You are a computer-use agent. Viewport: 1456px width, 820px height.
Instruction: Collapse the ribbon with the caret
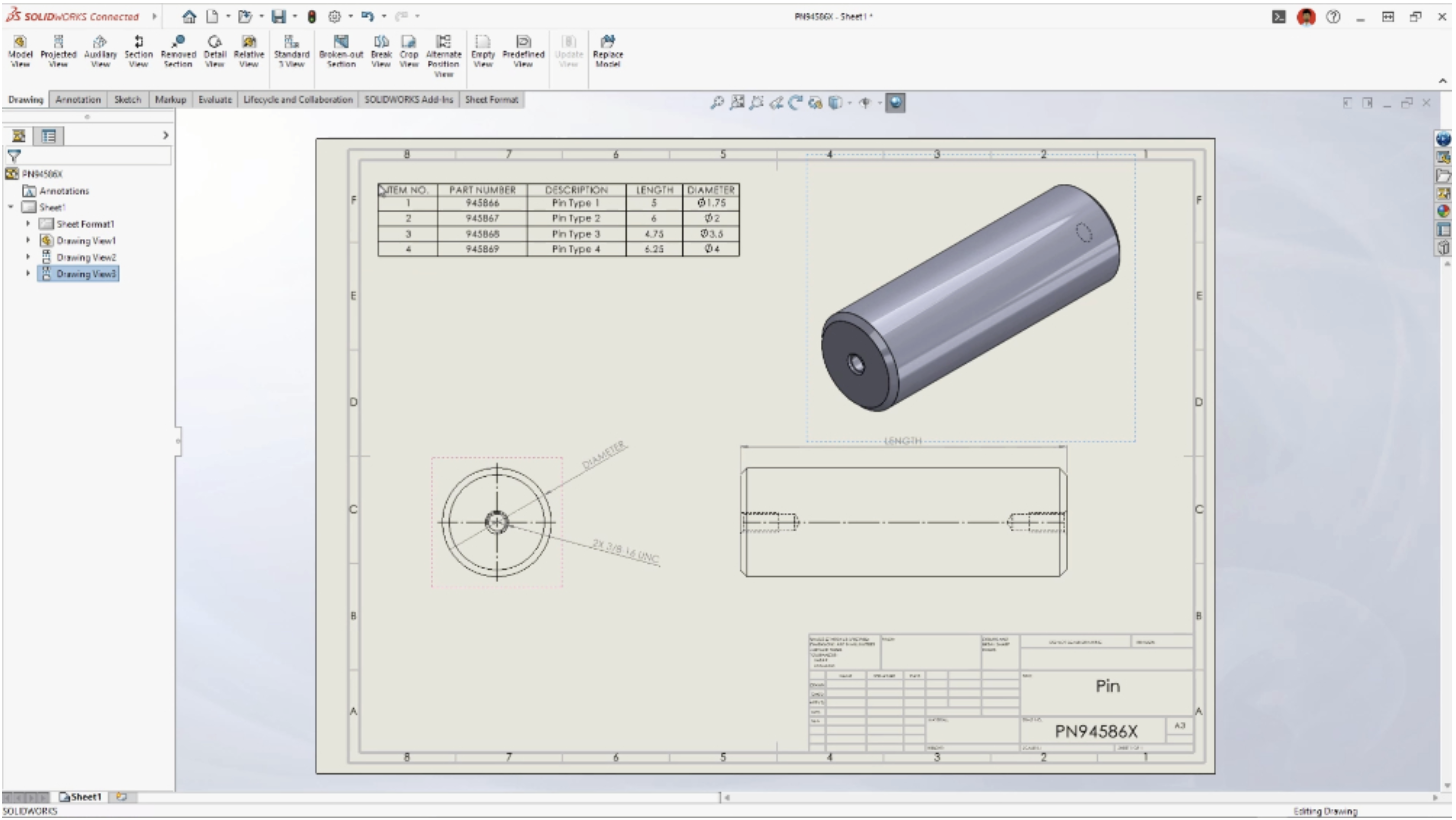pyautogui.click(x=1441, y=80)
